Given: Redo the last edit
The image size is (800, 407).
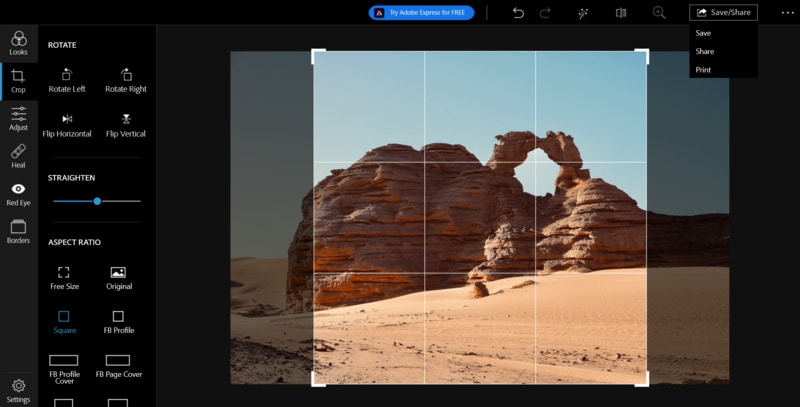Looking at the screenshot, I should [545, 13].
